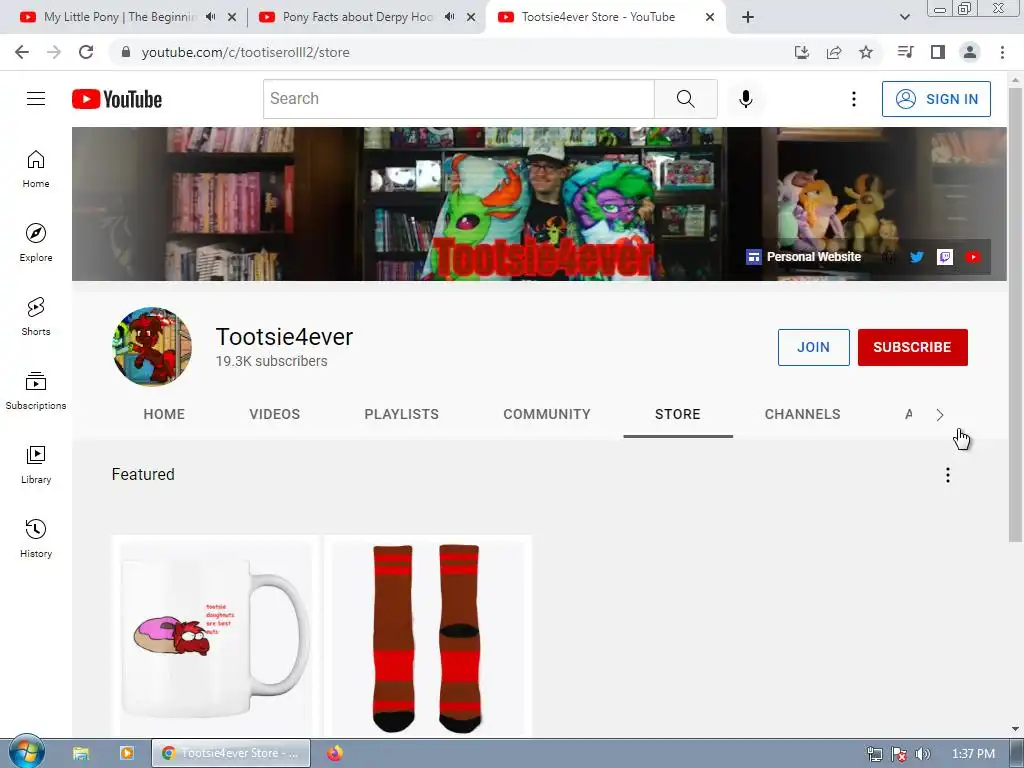This screenshot has height=768, width=1024.
Task: Switch to the My Little Pony browser tab
Action: point(121,17)
